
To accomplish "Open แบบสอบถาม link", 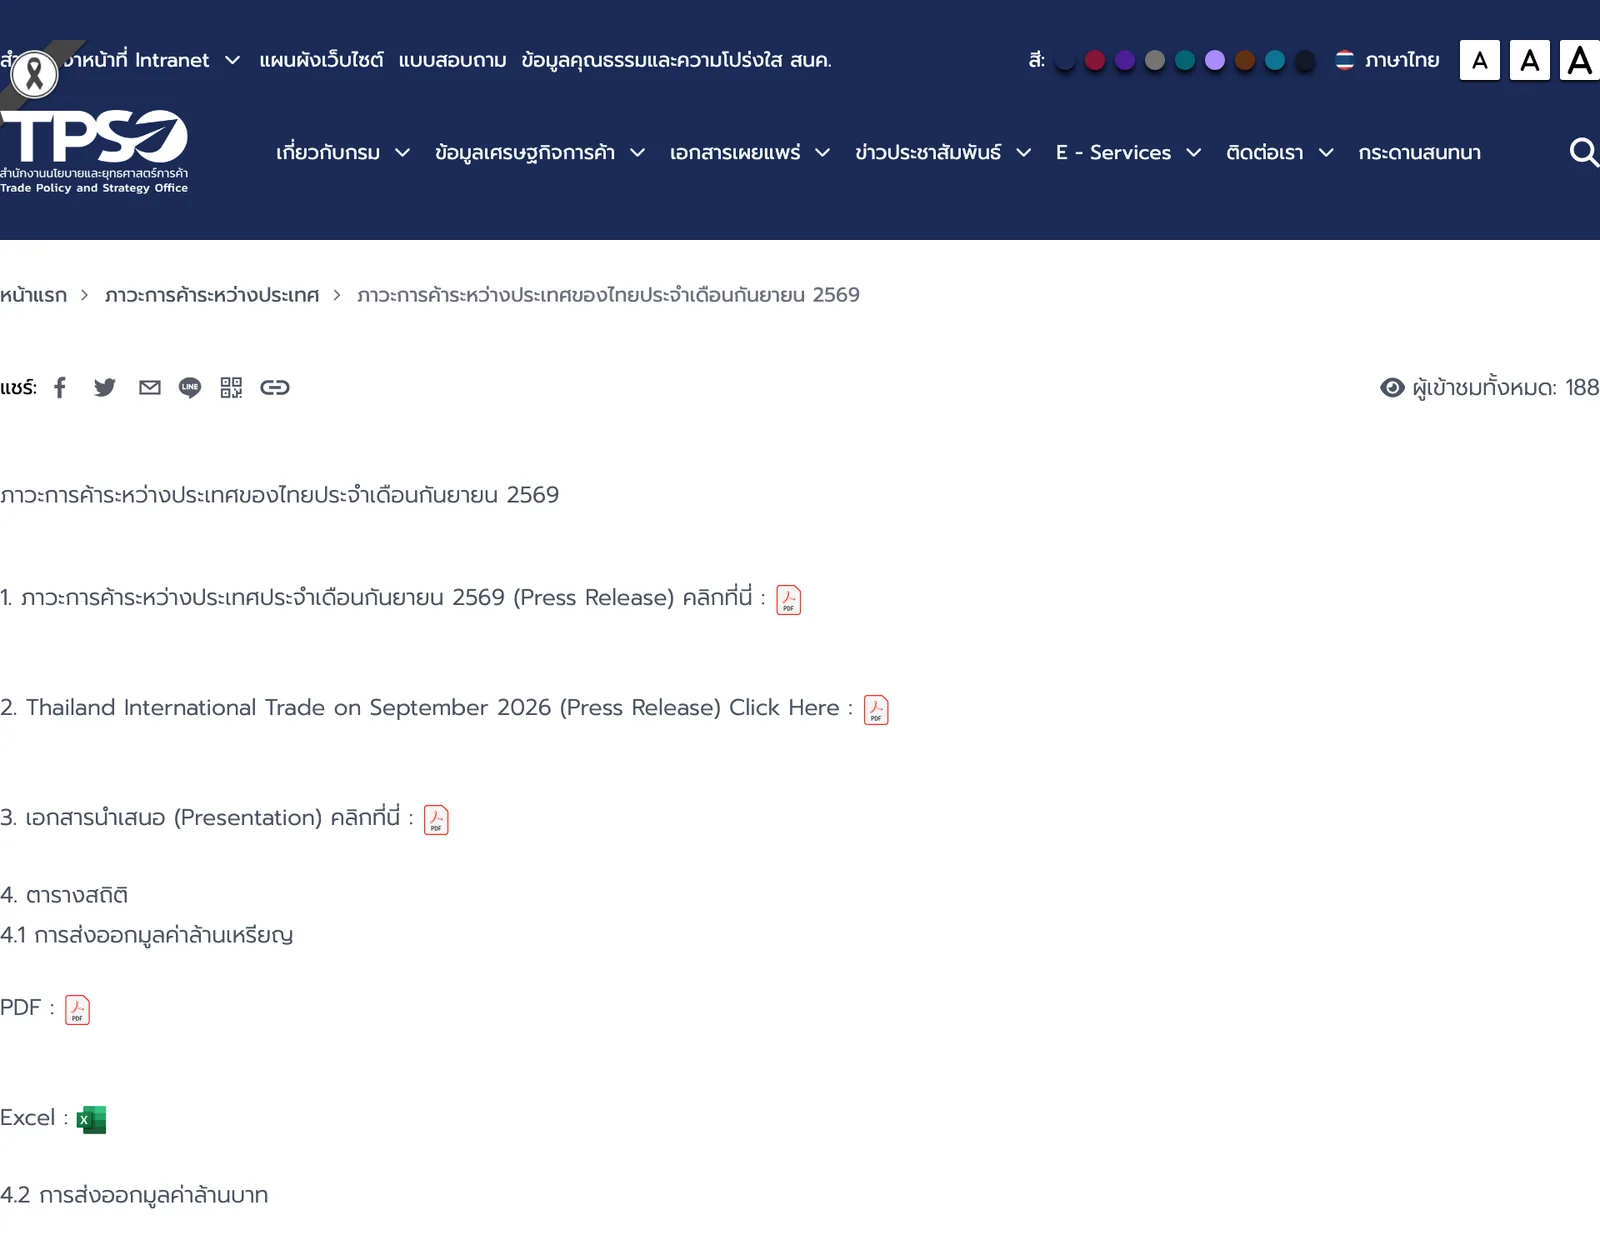I will click(x=452, y=60).
